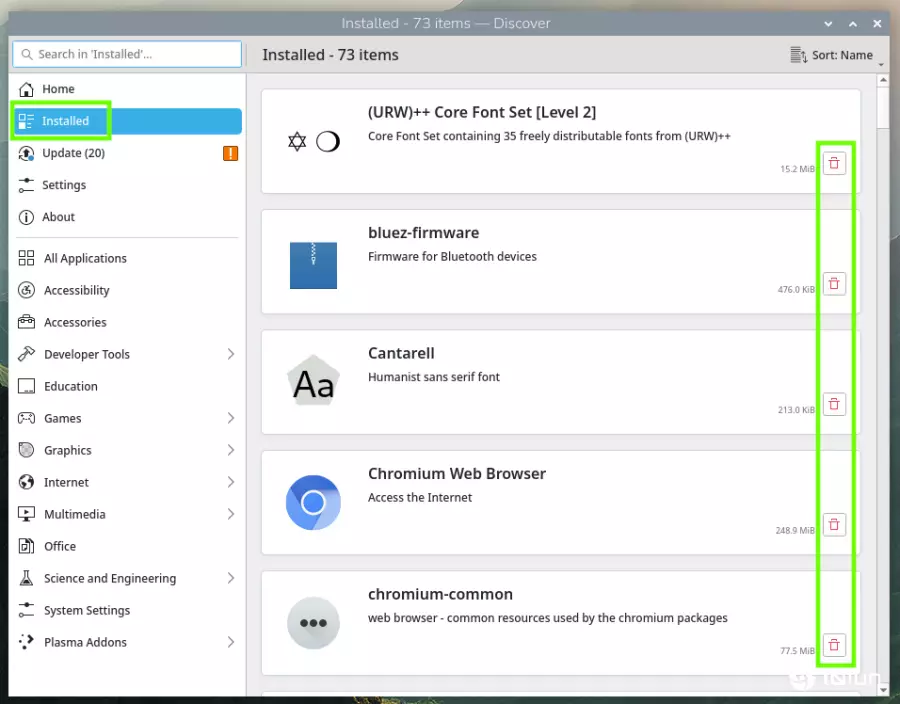Expand the Plasma Addons category

[230, 642]
